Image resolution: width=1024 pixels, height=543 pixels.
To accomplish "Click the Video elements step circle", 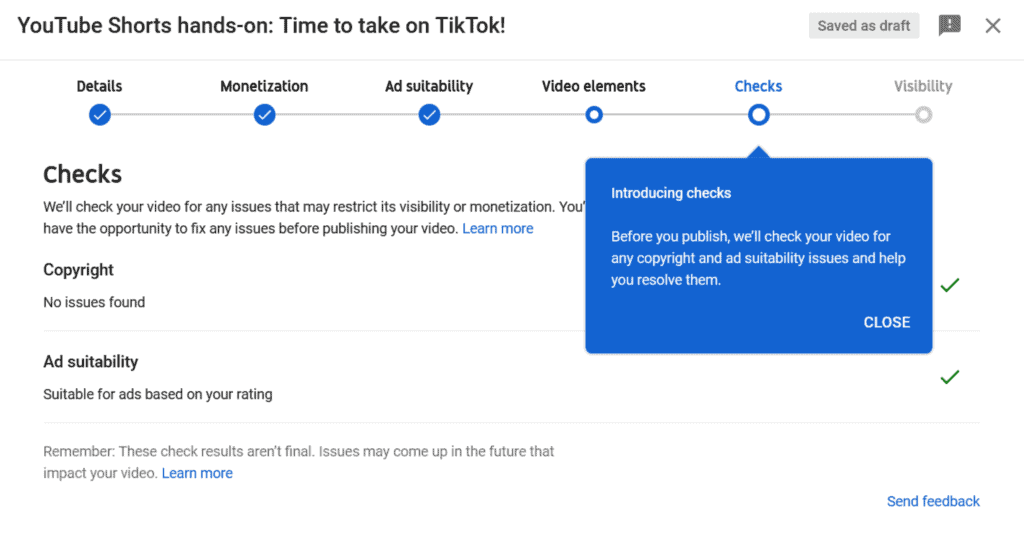I will pos(594,115).
